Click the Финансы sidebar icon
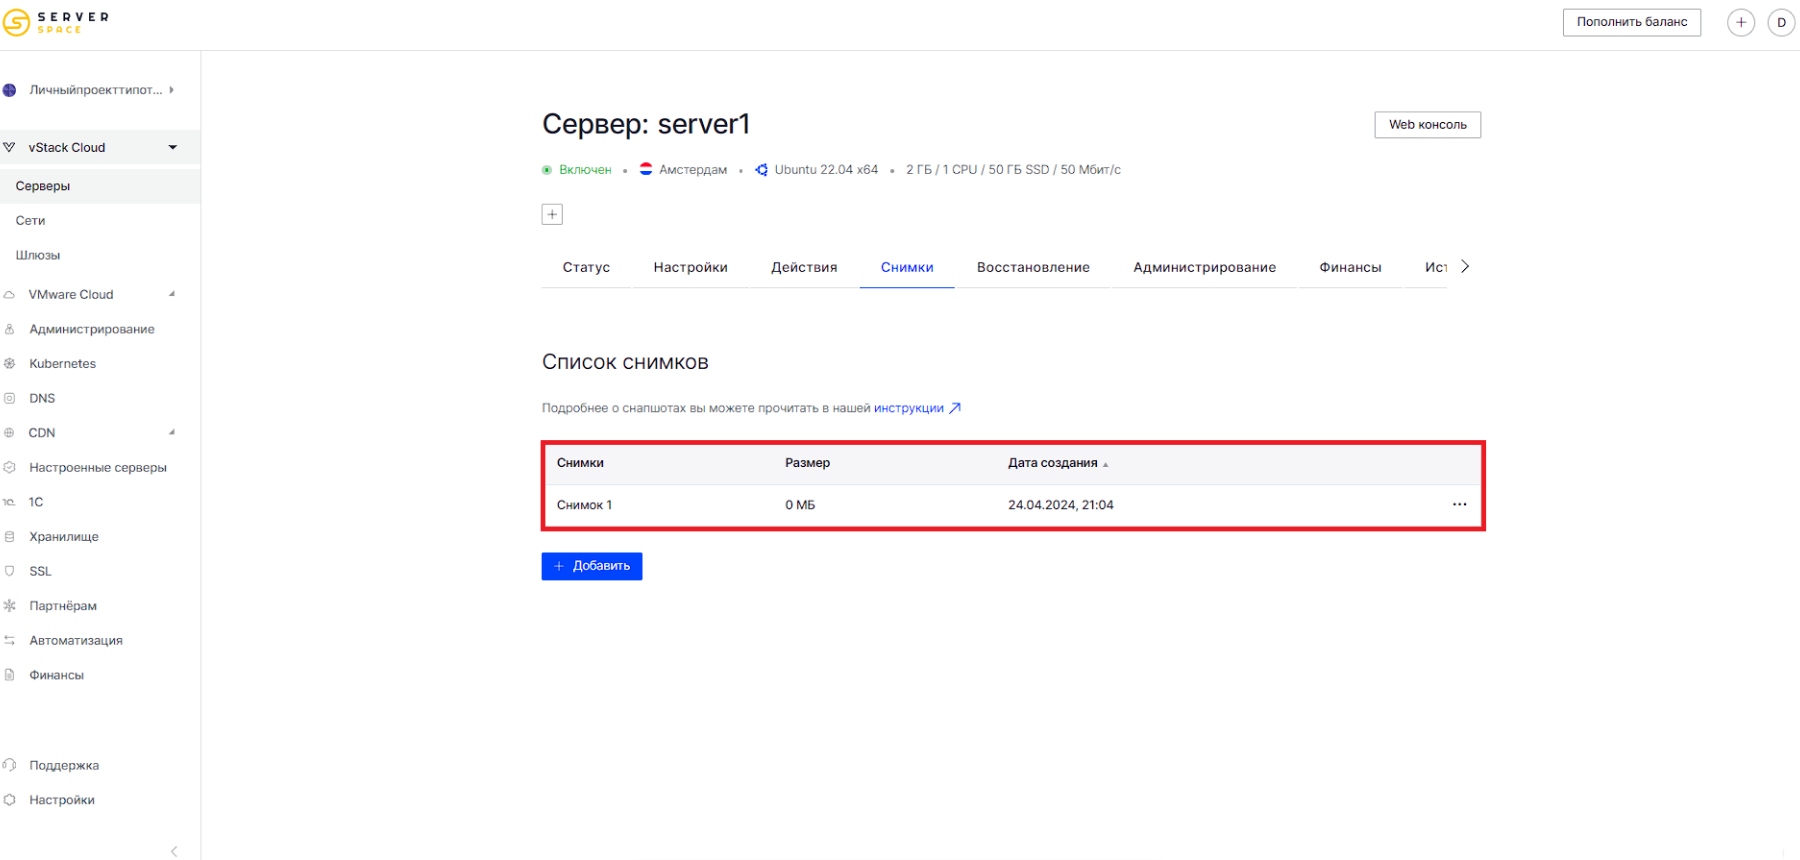This screenshot has height=860, width=1800. pos(9,675)
